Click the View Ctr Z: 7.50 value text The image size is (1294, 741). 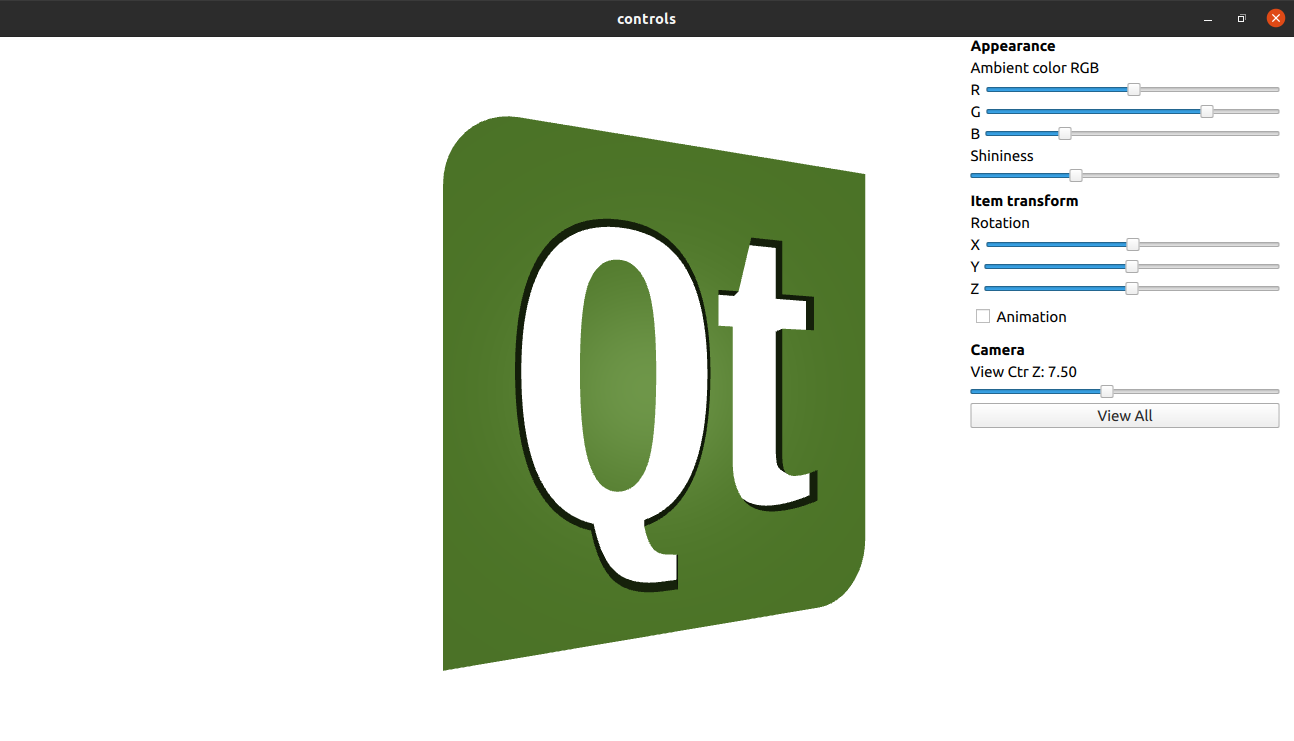1024,372
